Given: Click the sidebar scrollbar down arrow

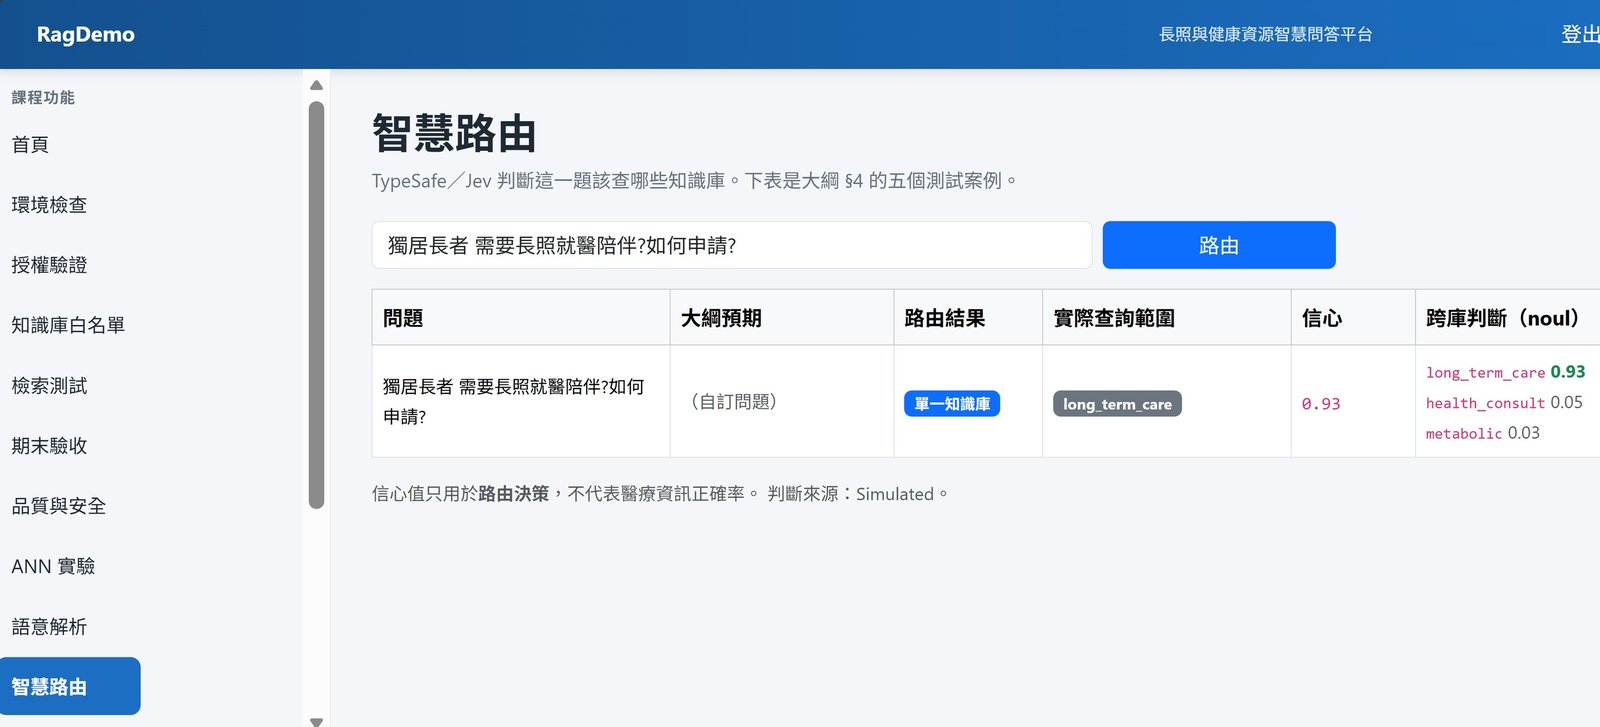Looking at the screenshot, I should click(316, 720).
